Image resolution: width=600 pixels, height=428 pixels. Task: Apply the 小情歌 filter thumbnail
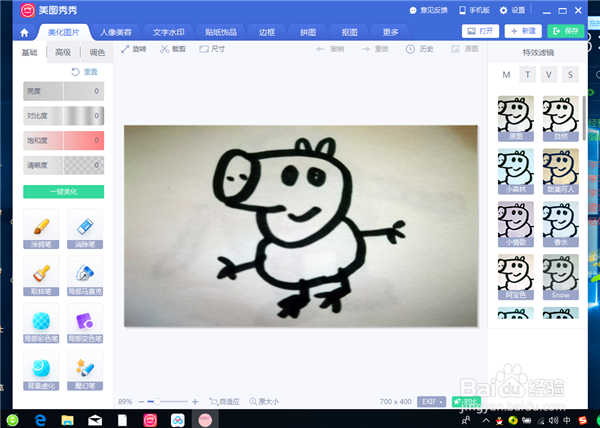click(516, 224)
